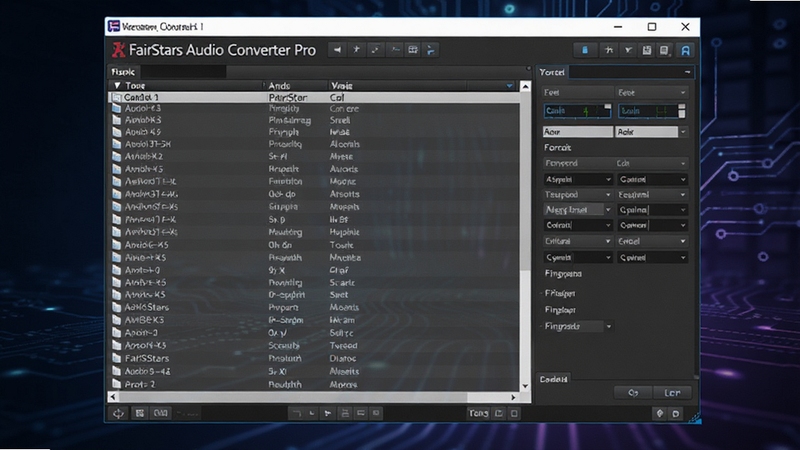Click the stacked-lines icon in the bottom center toolbar
Viewport: 800px width, 450px height.
[345, 413]
